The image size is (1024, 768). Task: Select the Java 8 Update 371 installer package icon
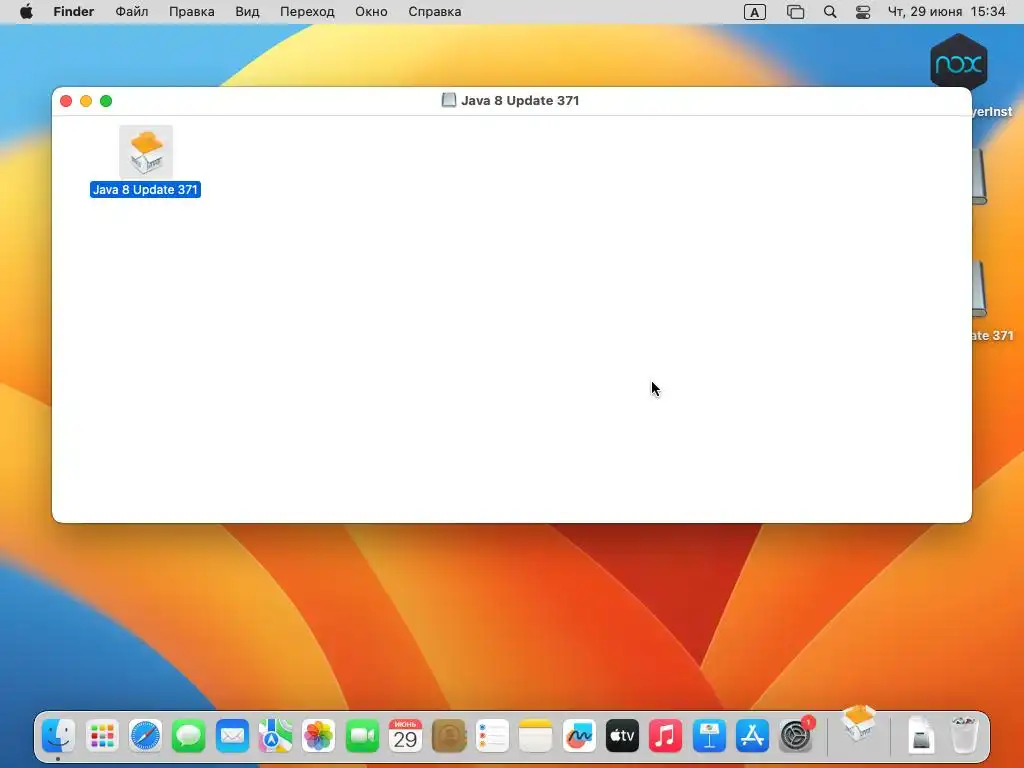click(146, 152)
